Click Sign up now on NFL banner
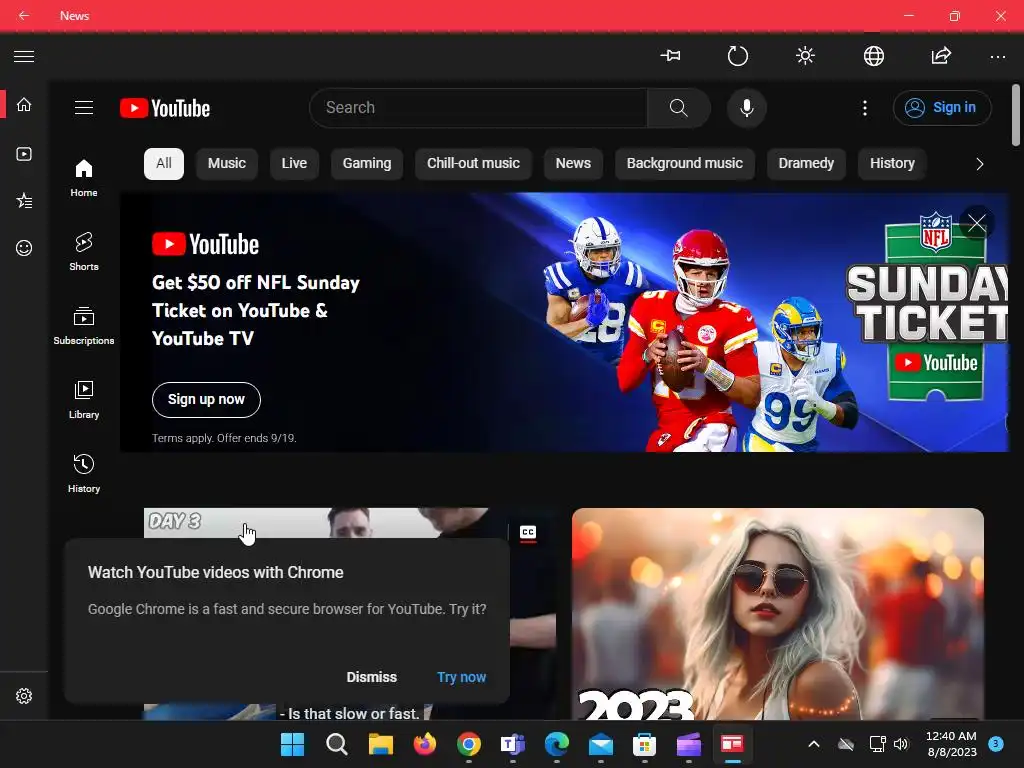This screenshot has height=768, width=1024. click(x=206, y=400)
